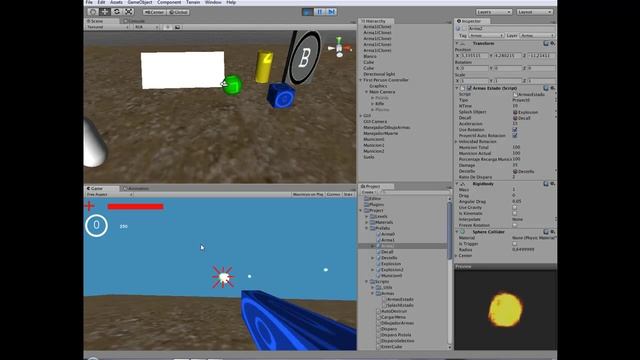Open the Tag dropdown in Inspector
Viewport: 640px width, 360px height.
pos(487,36)
